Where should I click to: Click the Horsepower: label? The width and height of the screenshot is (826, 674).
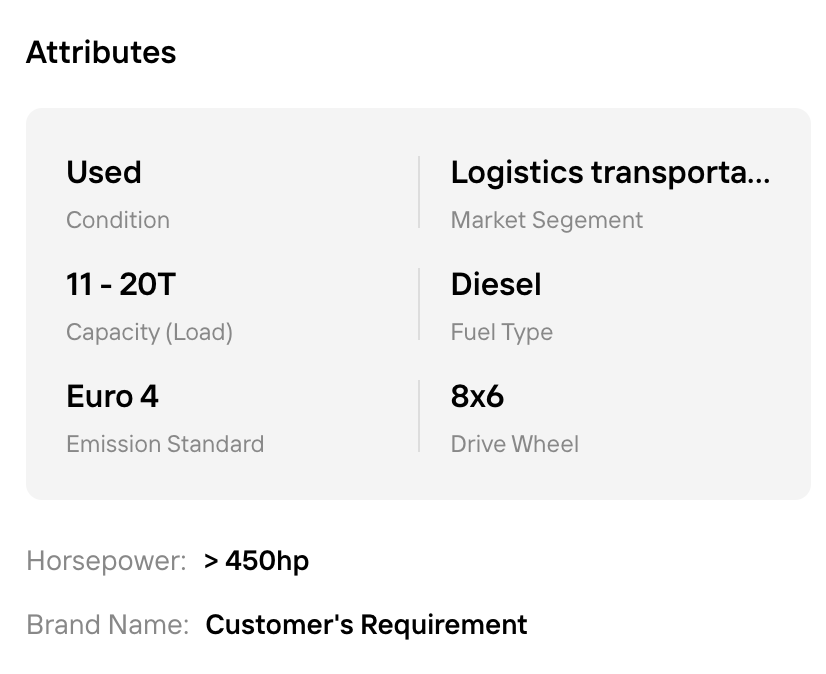tap(106, 561)
